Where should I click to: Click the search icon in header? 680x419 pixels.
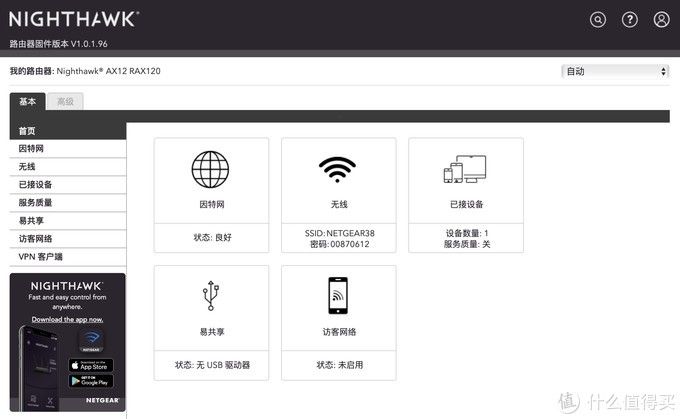[598, 20]
